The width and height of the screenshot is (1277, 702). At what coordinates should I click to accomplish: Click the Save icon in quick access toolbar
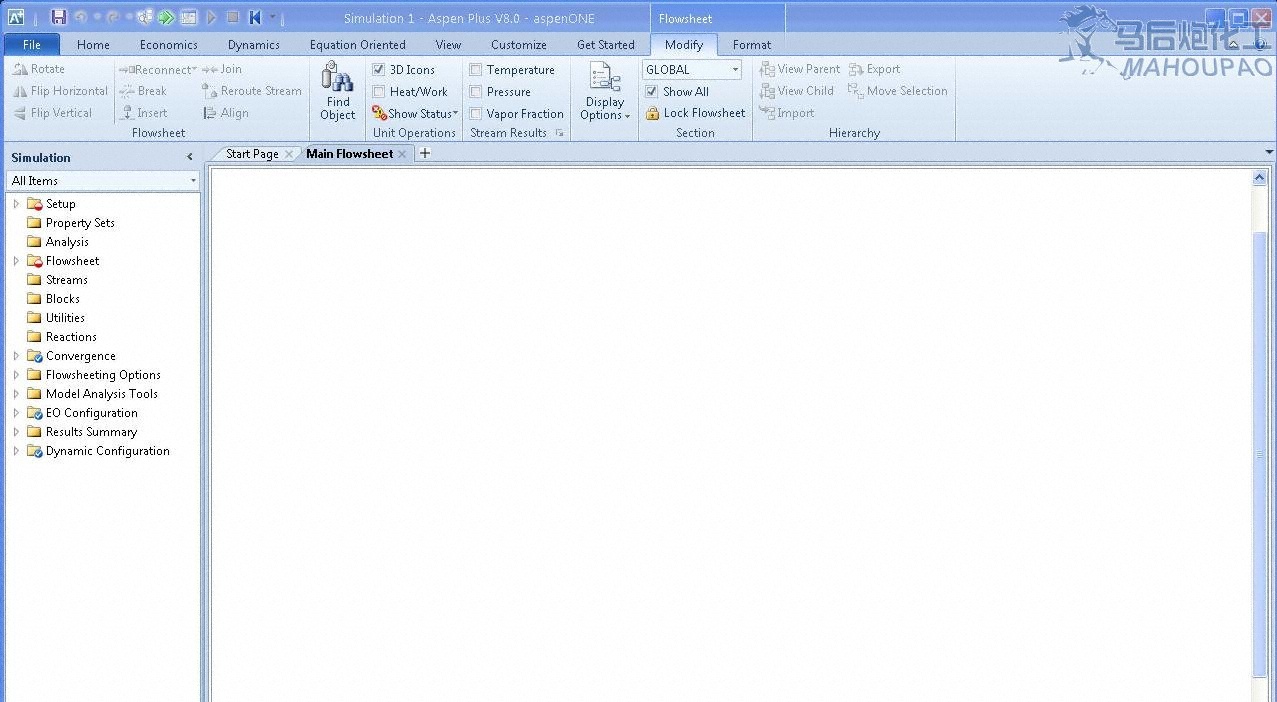pyautogui.click(x=58, y=17)
